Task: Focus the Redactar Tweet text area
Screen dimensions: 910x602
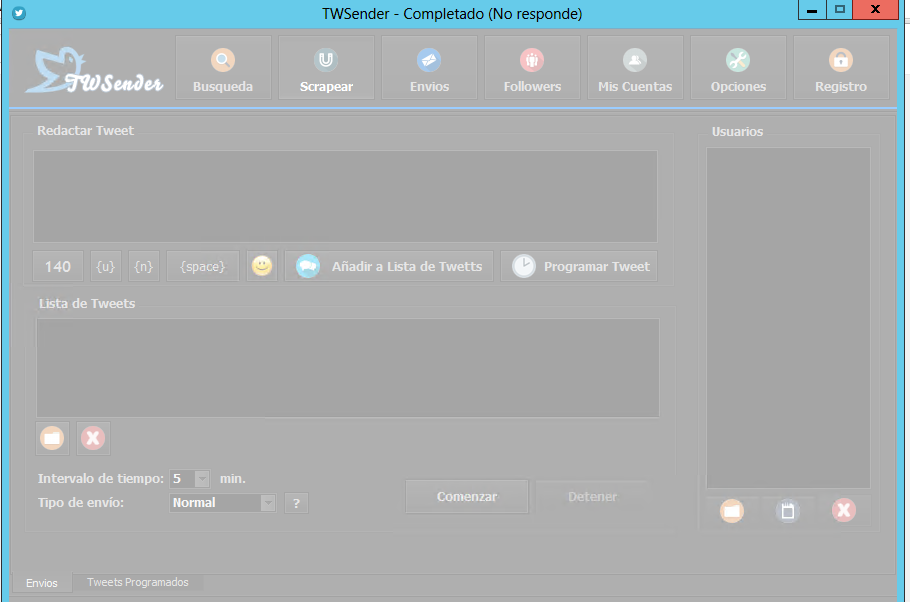Action: (x=345, y=196)
